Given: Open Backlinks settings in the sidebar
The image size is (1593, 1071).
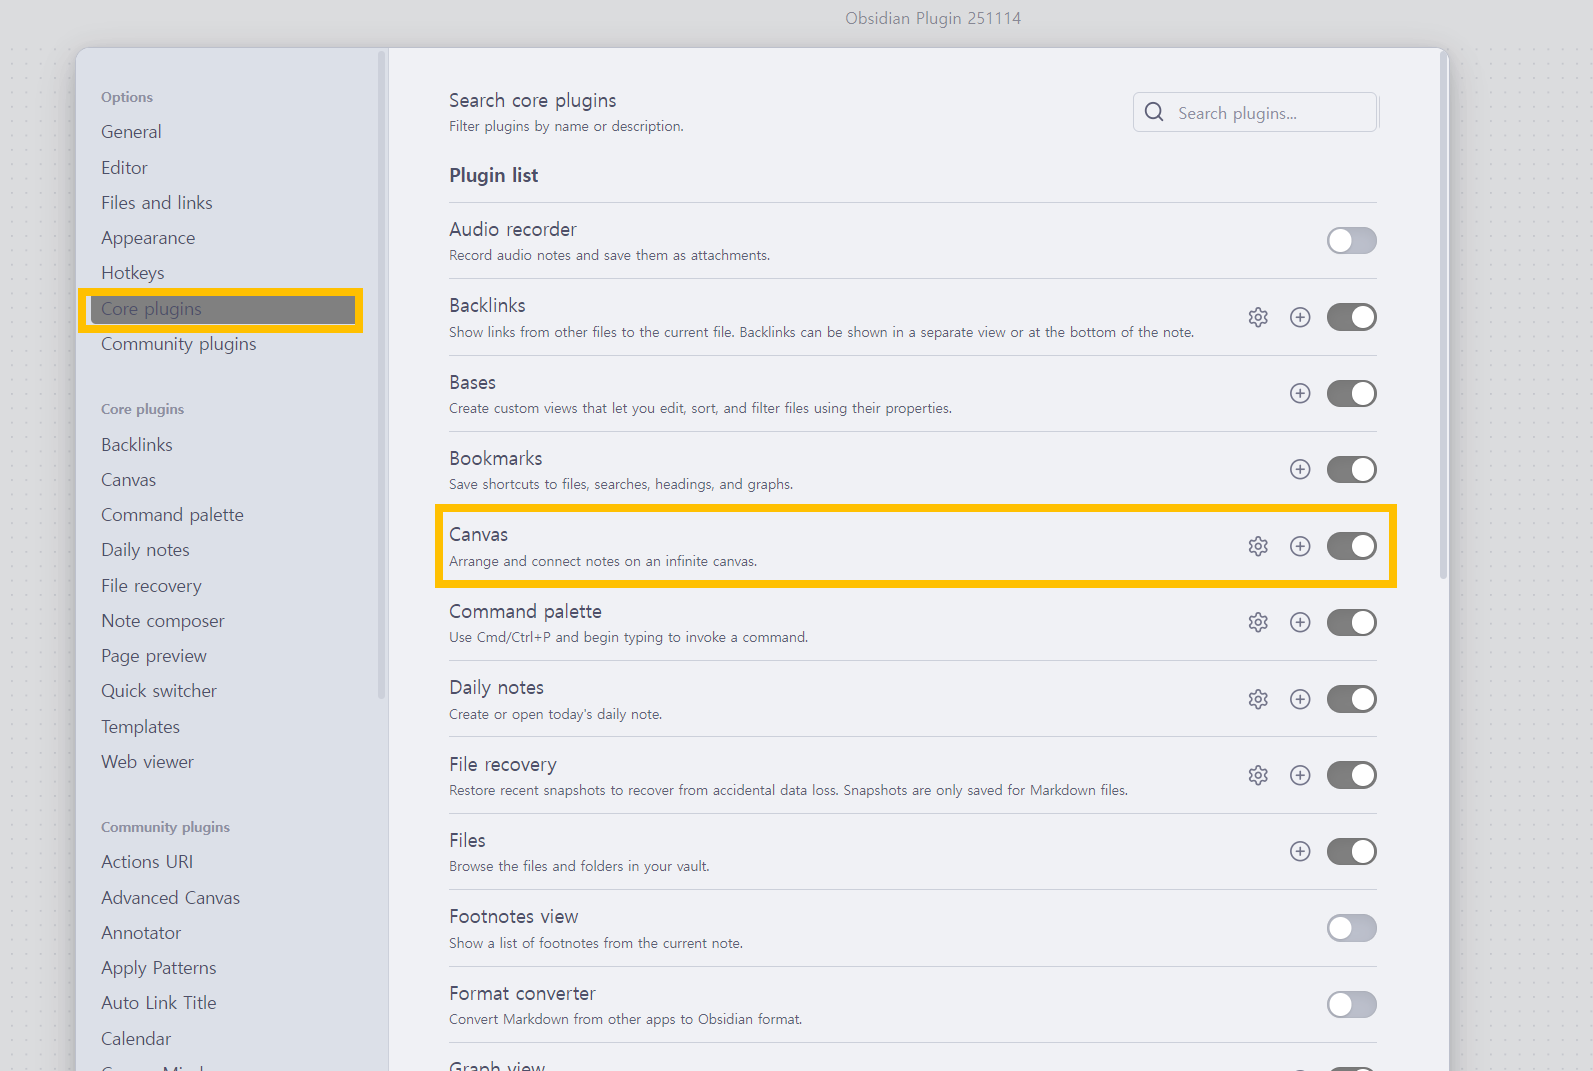Looking at the screenshot, I should point(137,445).
